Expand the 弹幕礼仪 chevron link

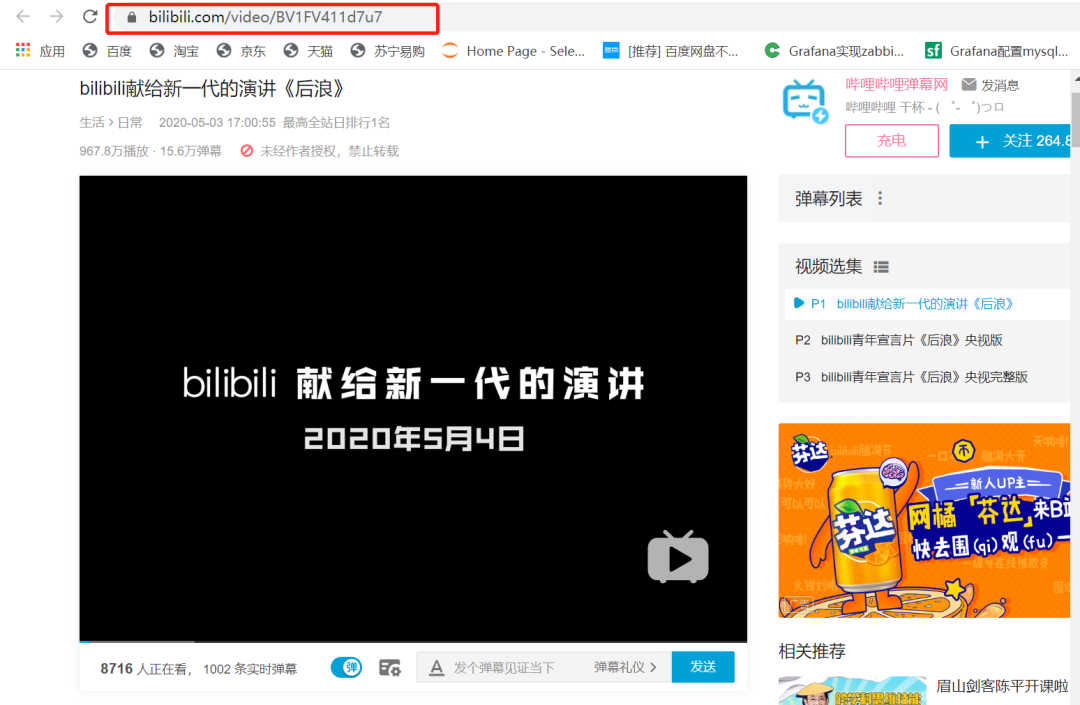point(625,667)
